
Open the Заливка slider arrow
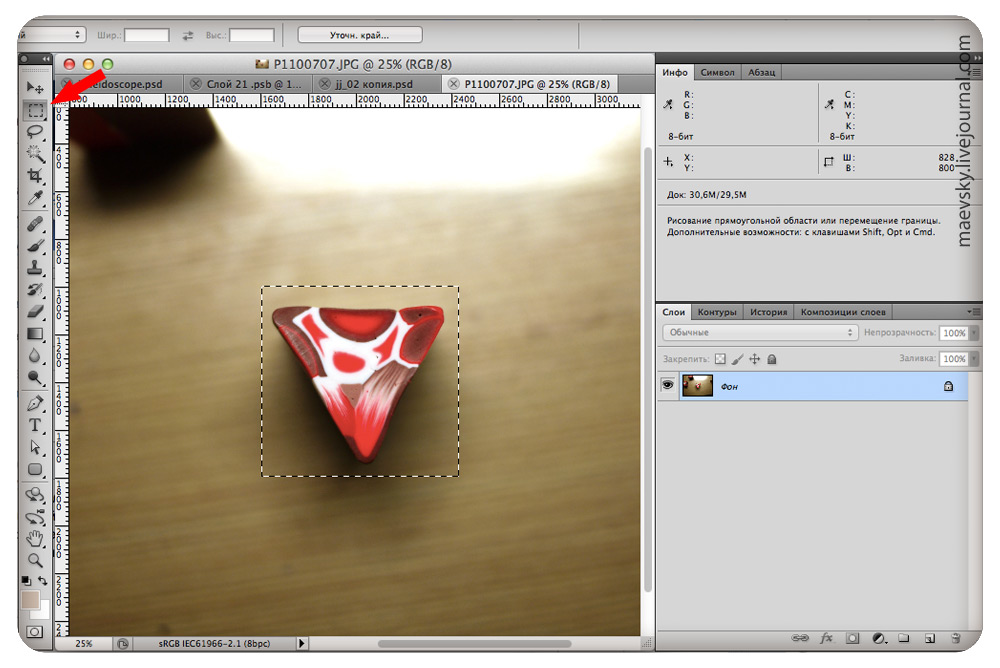974,359
